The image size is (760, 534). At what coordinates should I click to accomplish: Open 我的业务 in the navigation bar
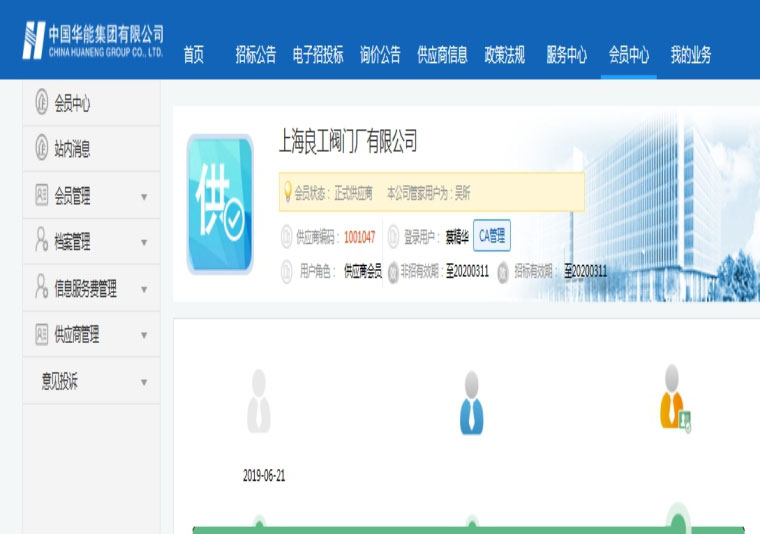click(690, 55)
